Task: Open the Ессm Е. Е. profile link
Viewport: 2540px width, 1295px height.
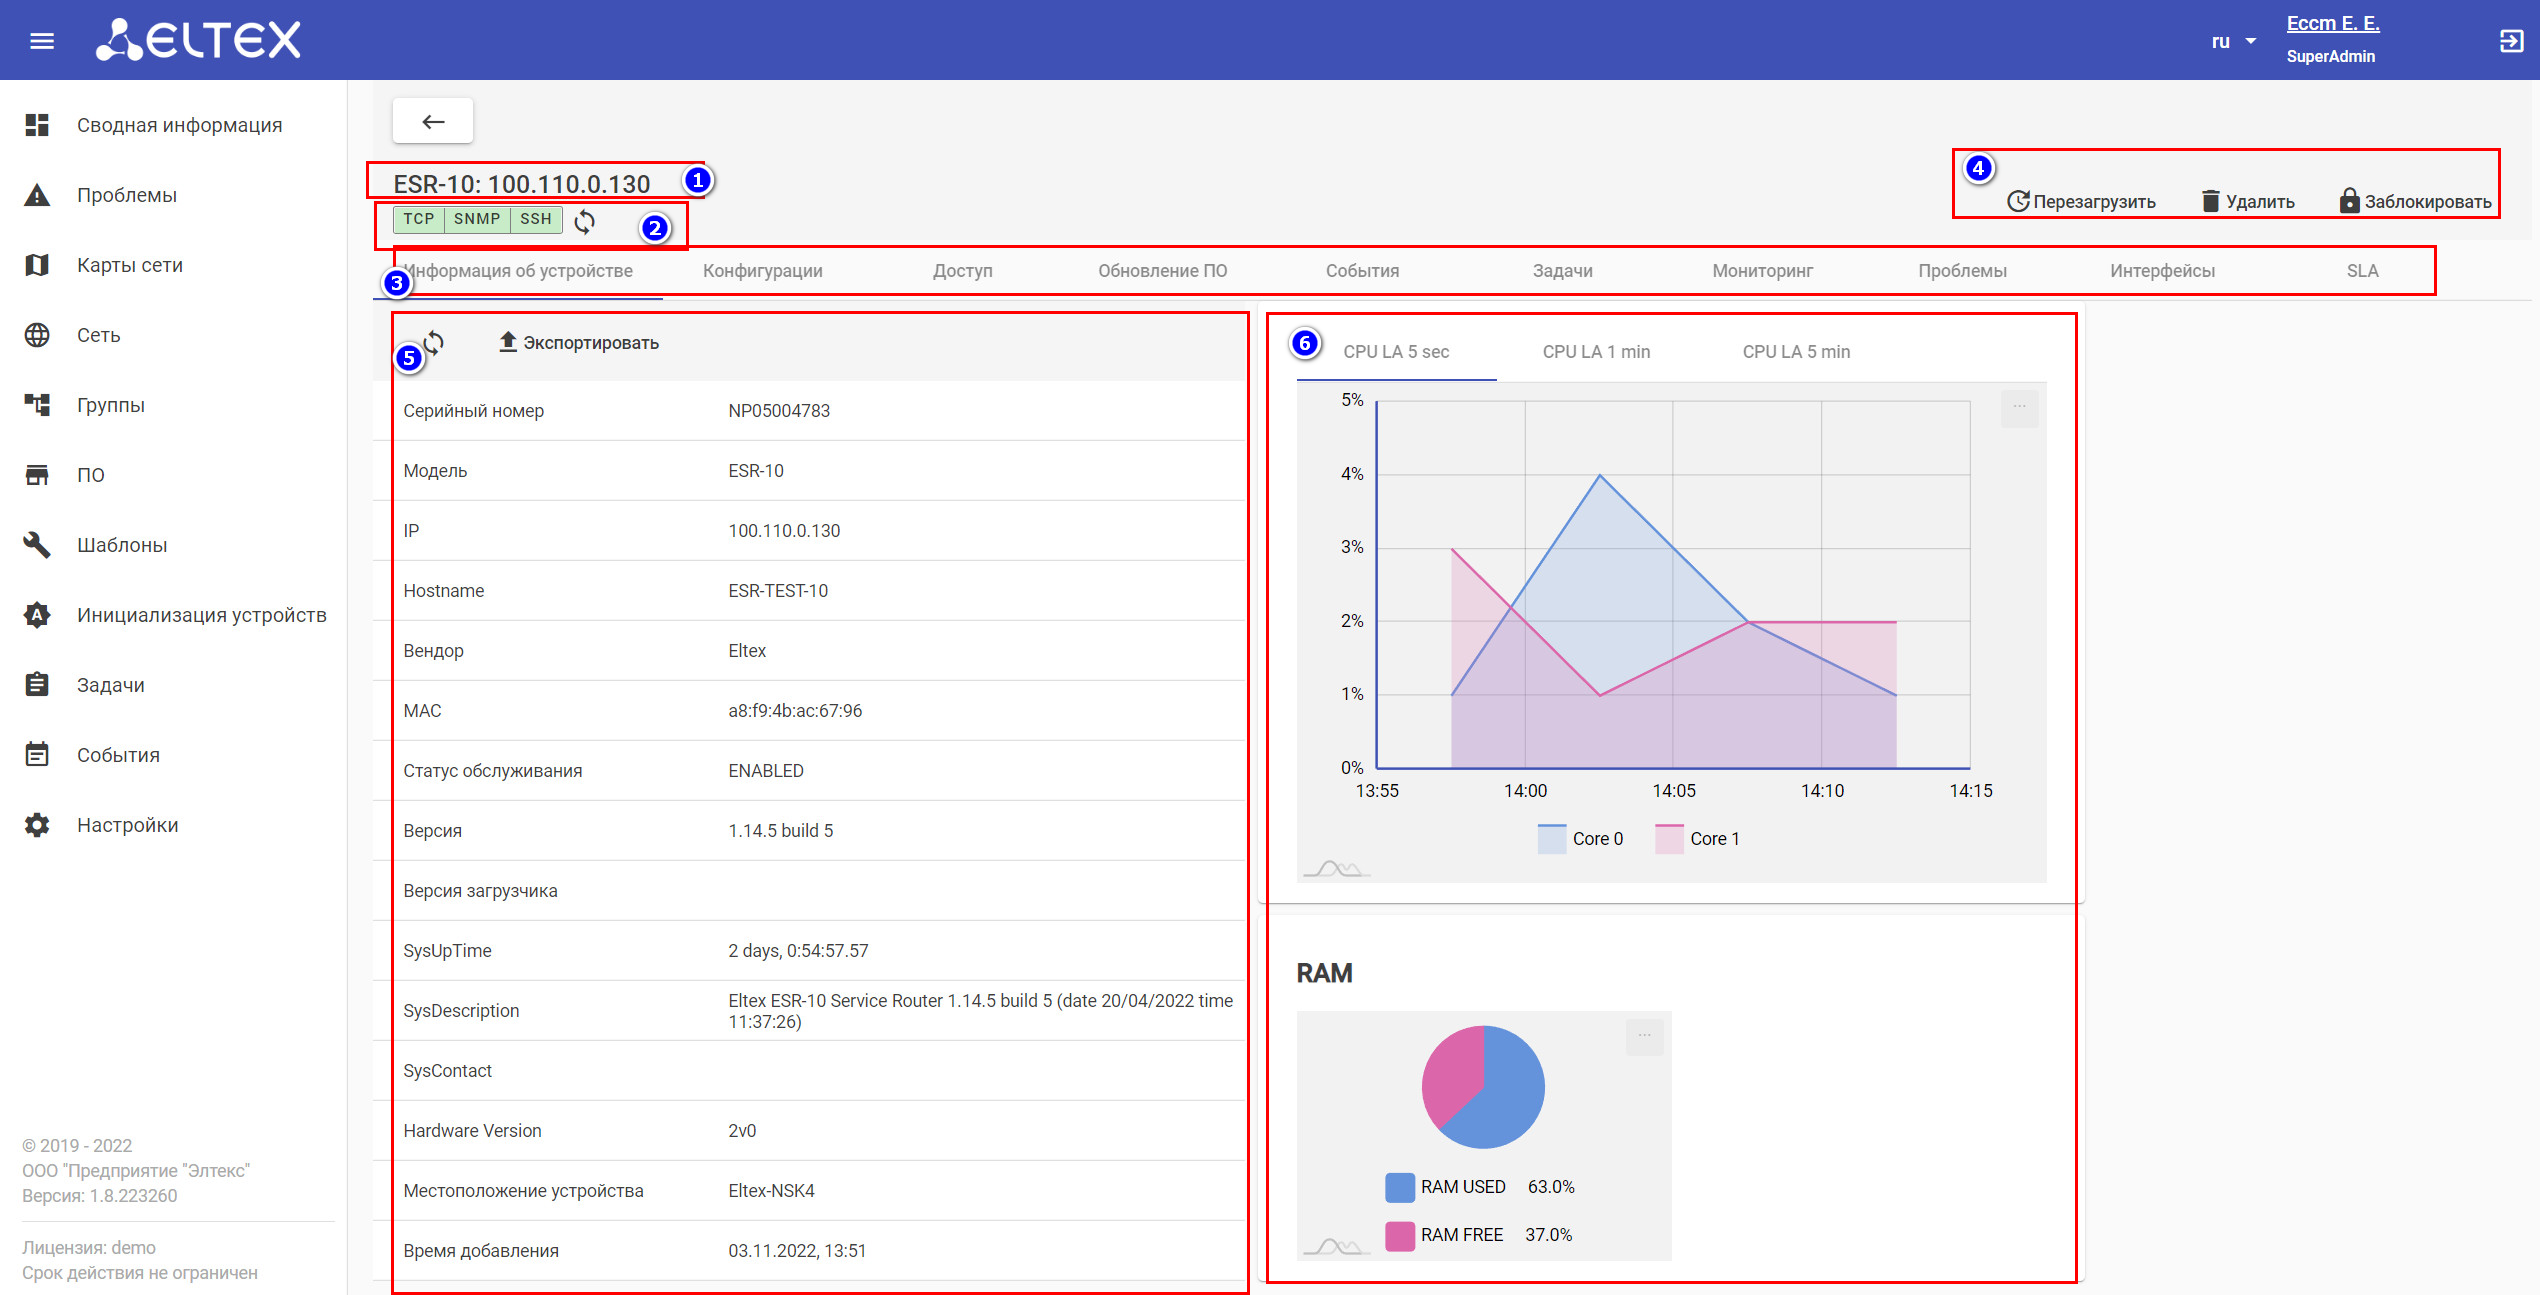Action: click(2332, 23)
